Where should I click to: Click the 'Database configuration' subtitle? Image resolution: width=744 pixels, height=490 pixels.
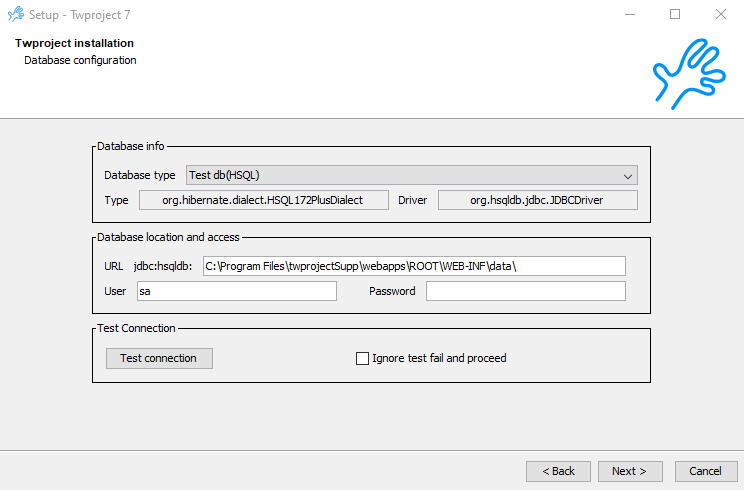(x=80, y=60)
